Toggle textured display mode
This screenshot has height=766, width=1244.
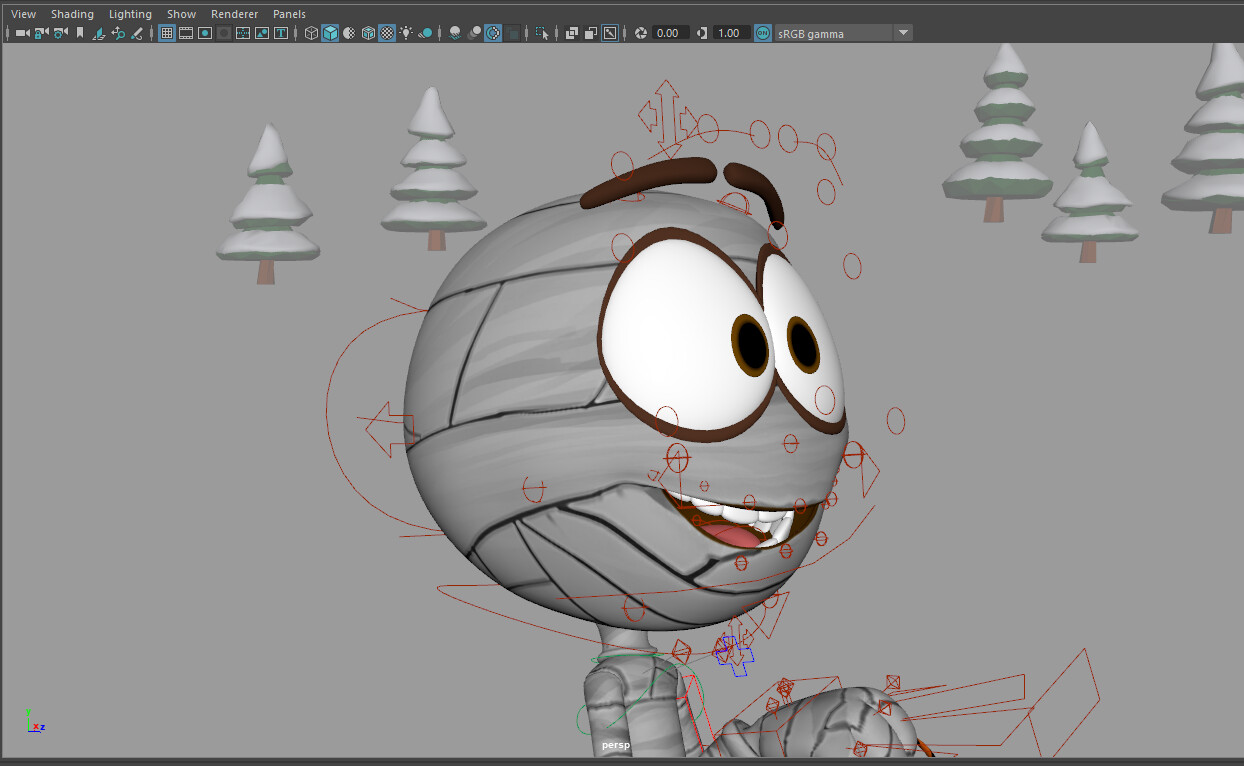point(386,33)
